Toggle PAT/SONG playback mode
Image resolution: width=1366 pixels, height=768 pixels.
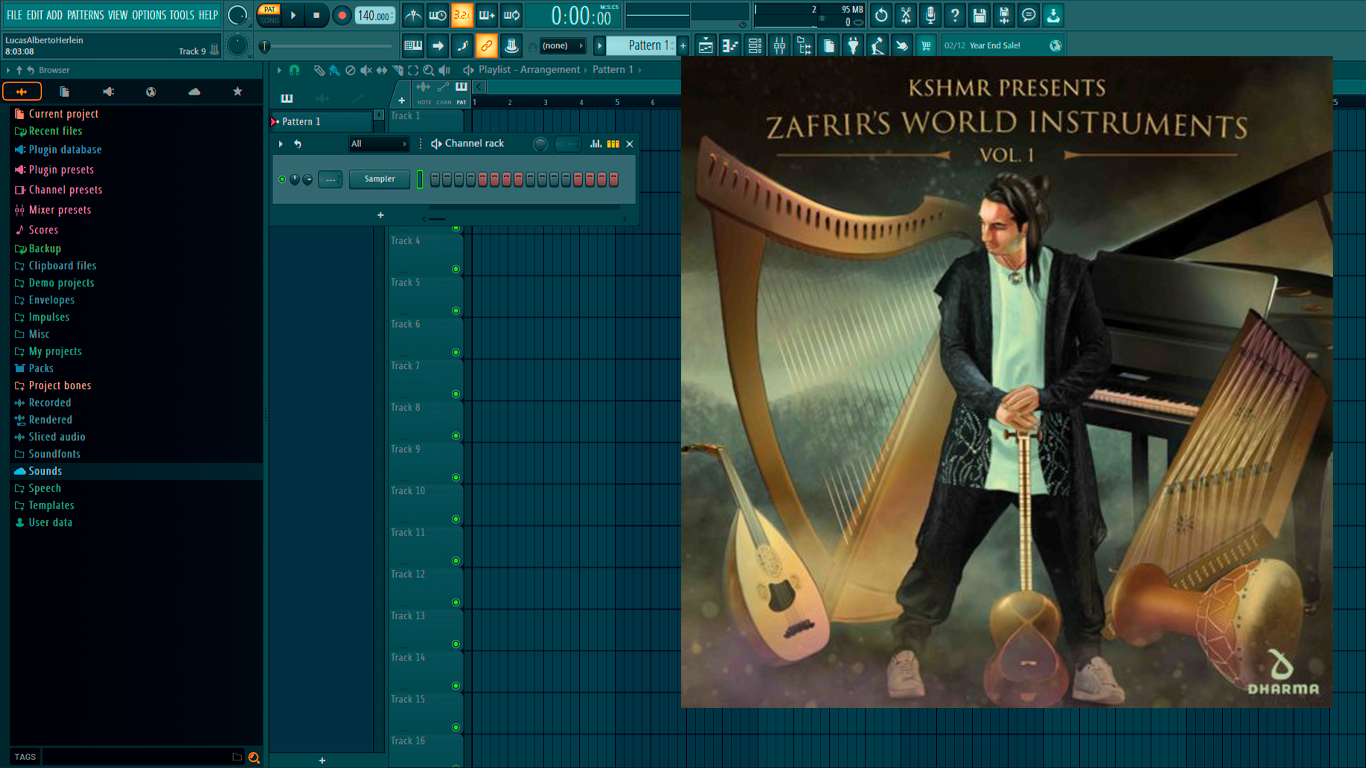pyautogui.click(x=269, y=15)
